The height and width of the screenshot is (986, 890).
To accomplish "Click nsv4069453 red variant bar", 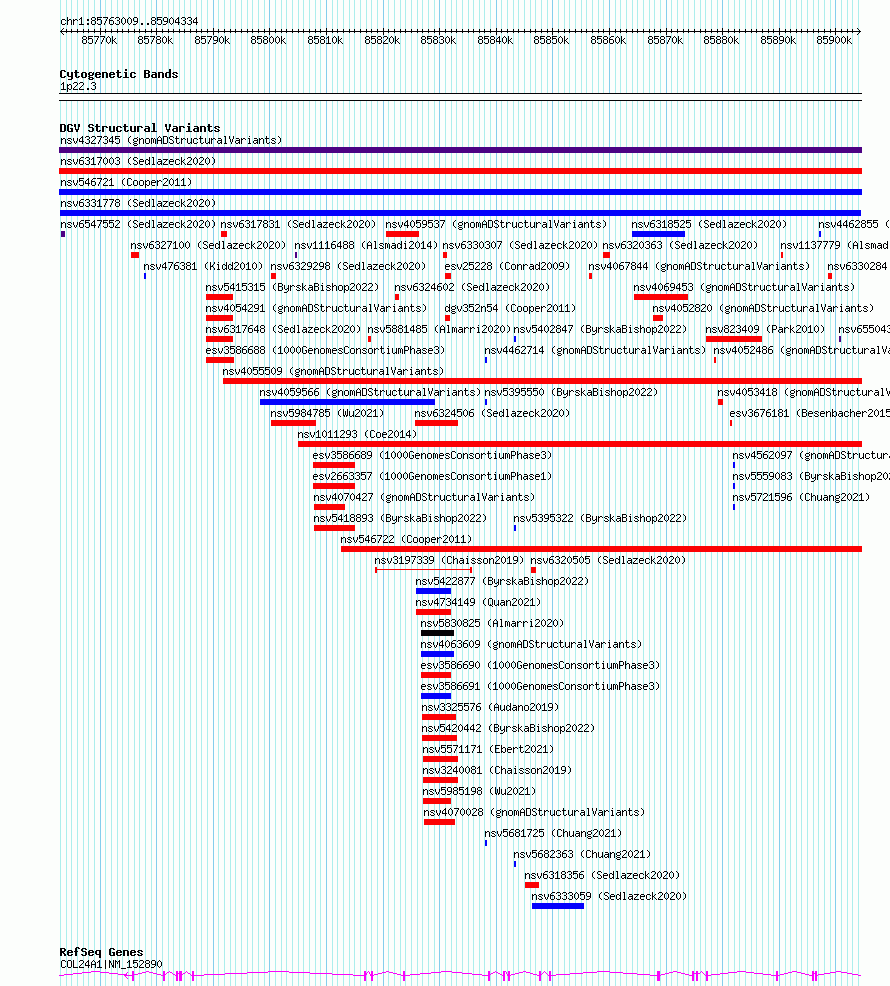I will [660, 297].
